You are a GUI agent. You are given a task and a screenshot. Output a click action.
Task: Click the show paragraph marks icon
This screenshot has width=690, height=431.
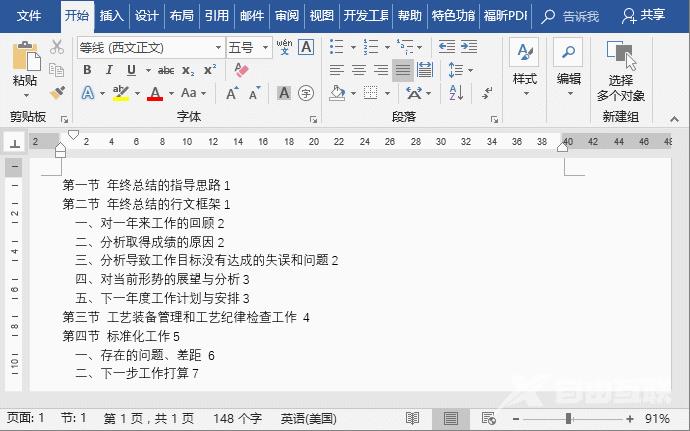487,93
